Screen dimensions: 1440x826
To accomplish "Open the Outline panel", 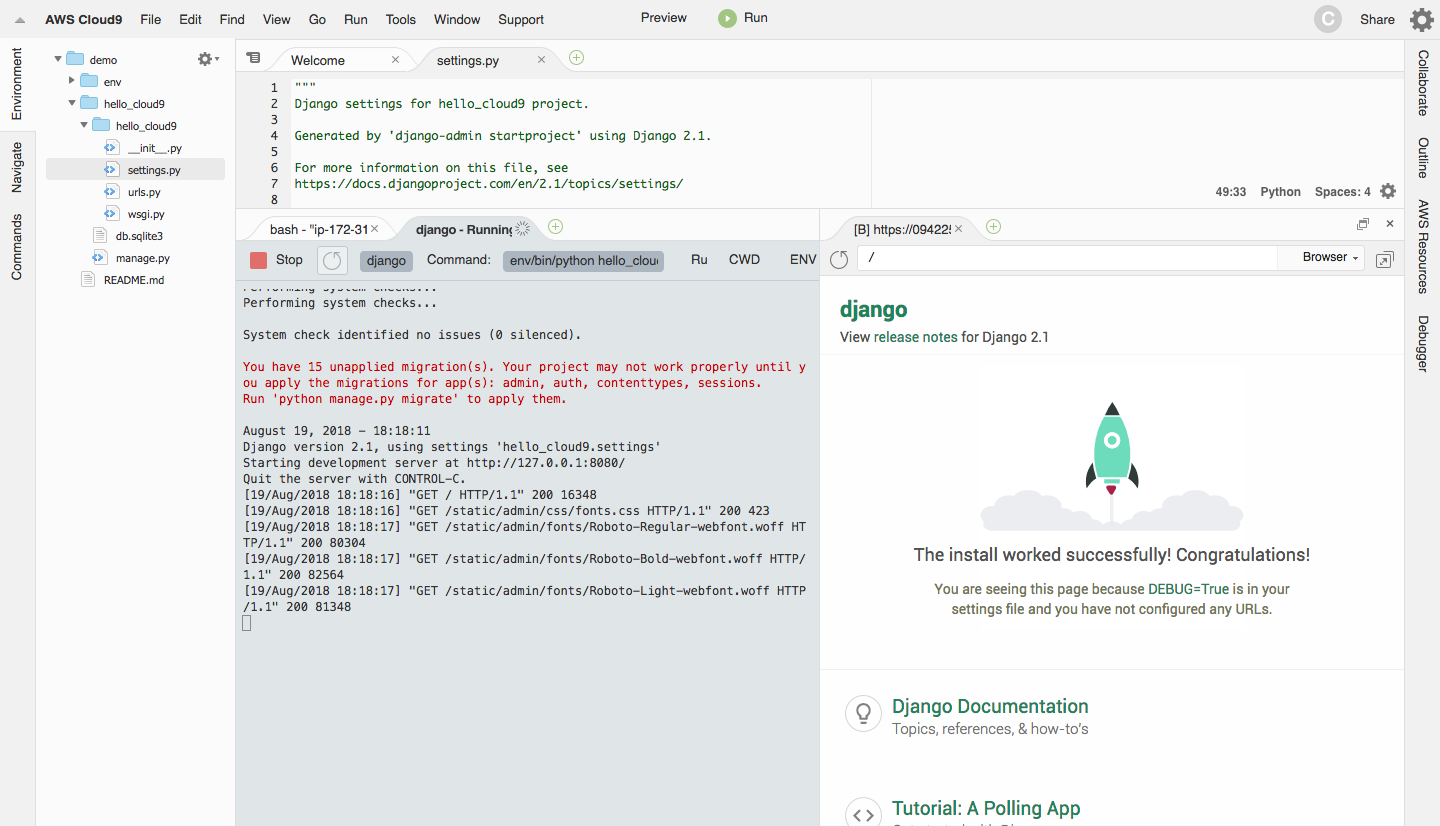I will tap(1422, 158).
